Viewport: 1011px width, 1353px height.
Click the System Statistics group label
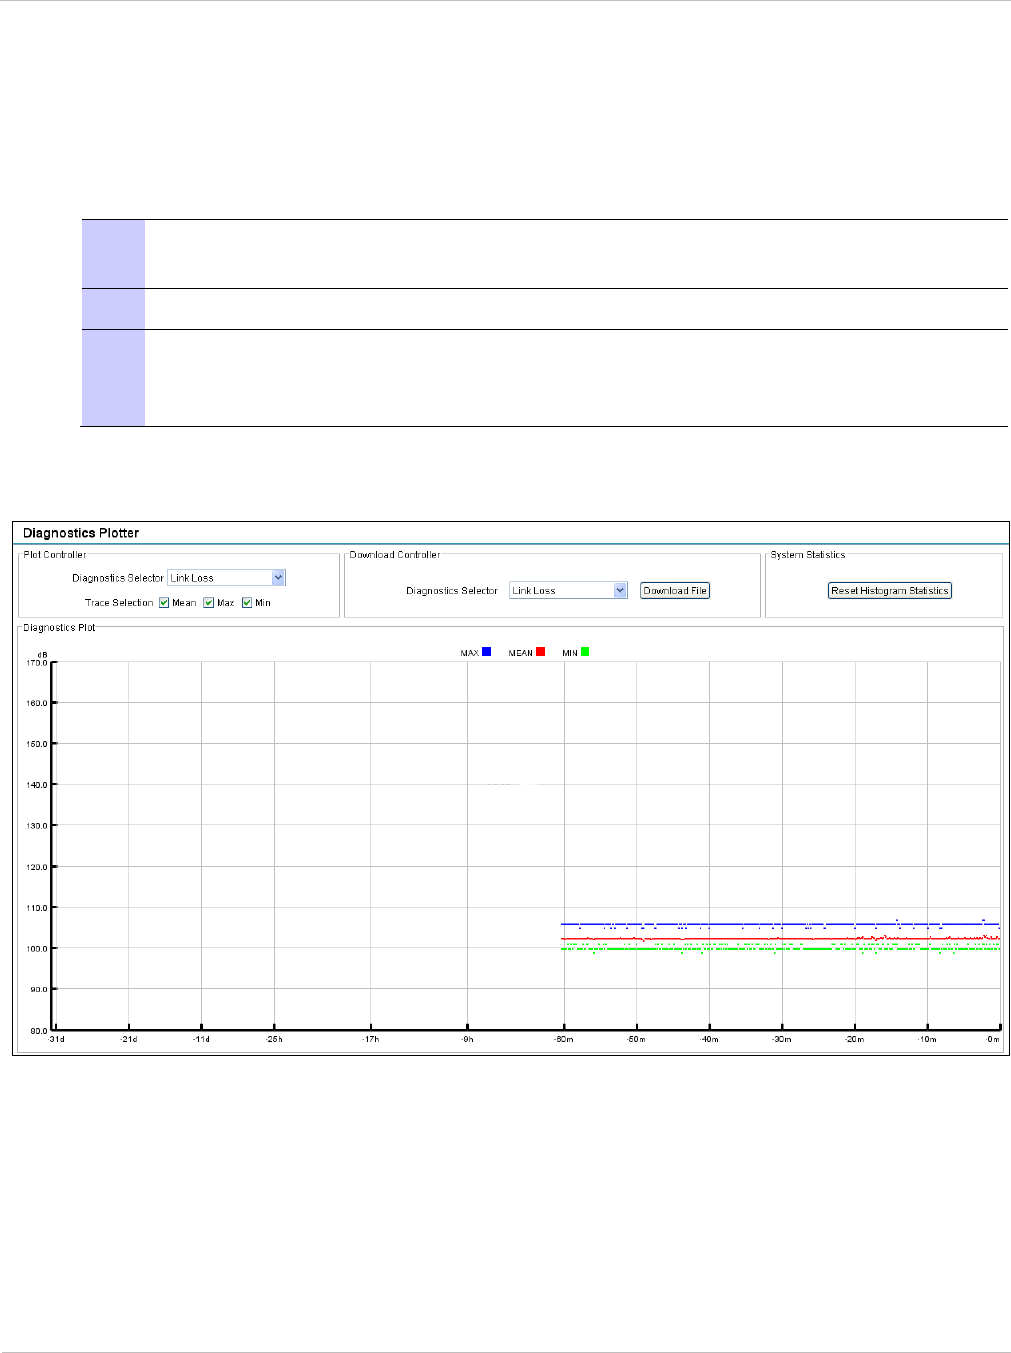808,555
